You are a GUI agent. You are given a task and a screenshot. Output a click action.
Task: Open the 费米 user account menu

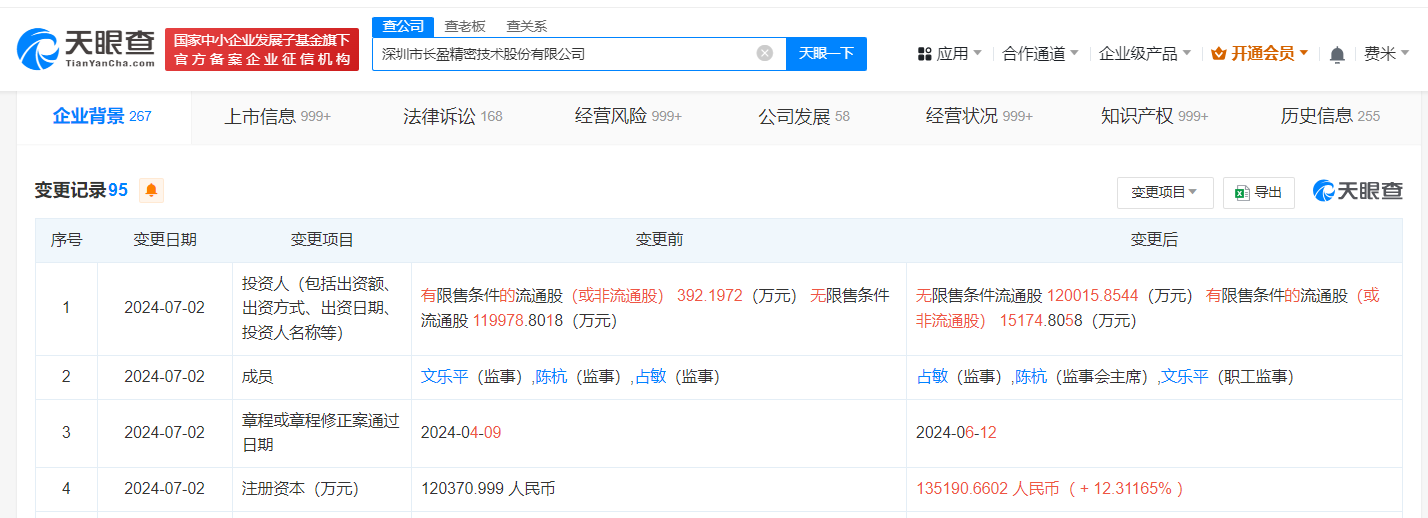coord(1386,54)
